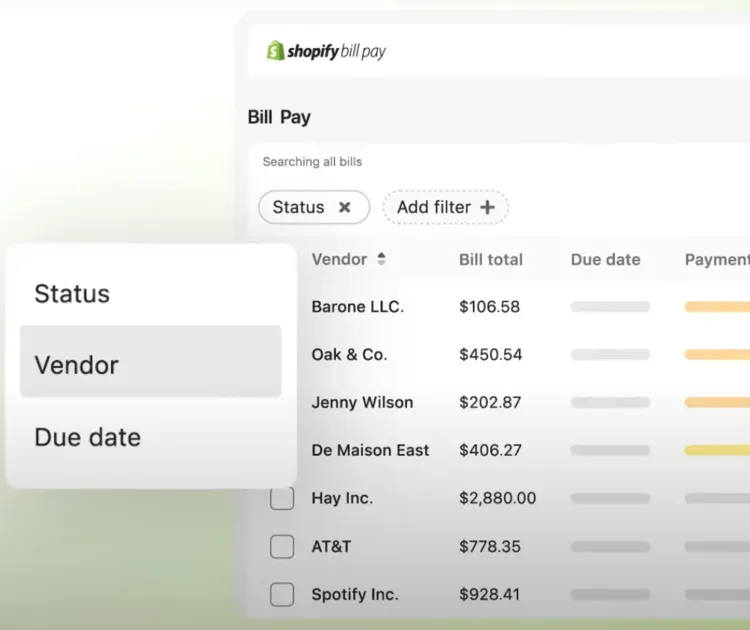Screen dimensions: 750x630
Task: Open the Oak & Co. bill
Action: click(349, 354)
